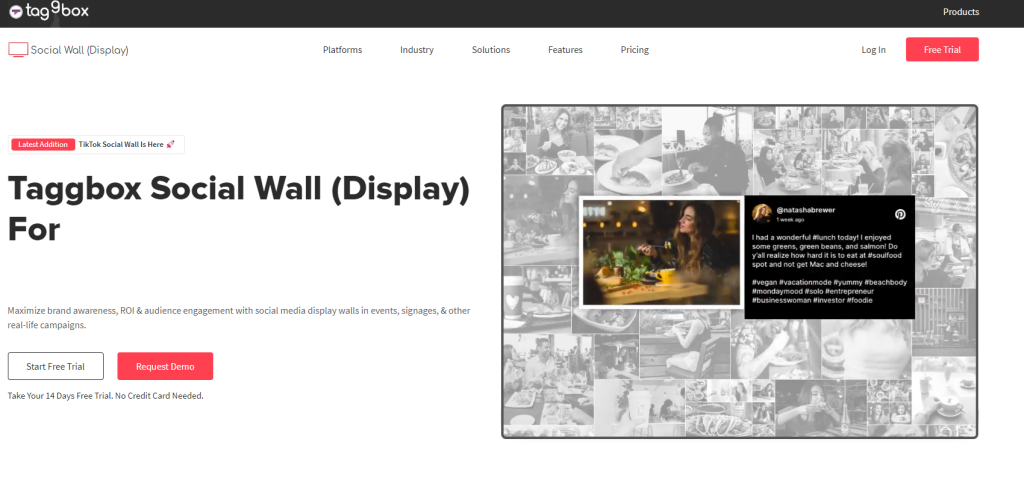
Task: Click the Social Wall (Display) monitor icon
Action: (18, 50)
